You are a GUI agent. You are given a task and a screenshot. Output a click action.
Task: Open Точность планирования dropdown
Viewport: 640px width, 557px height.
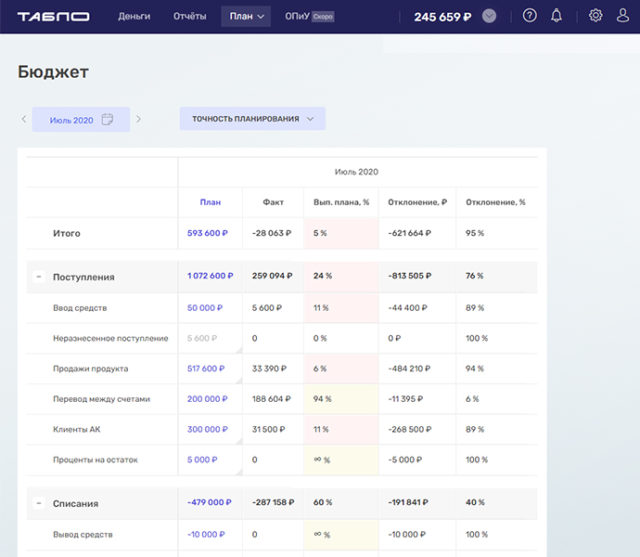point(252,119)
